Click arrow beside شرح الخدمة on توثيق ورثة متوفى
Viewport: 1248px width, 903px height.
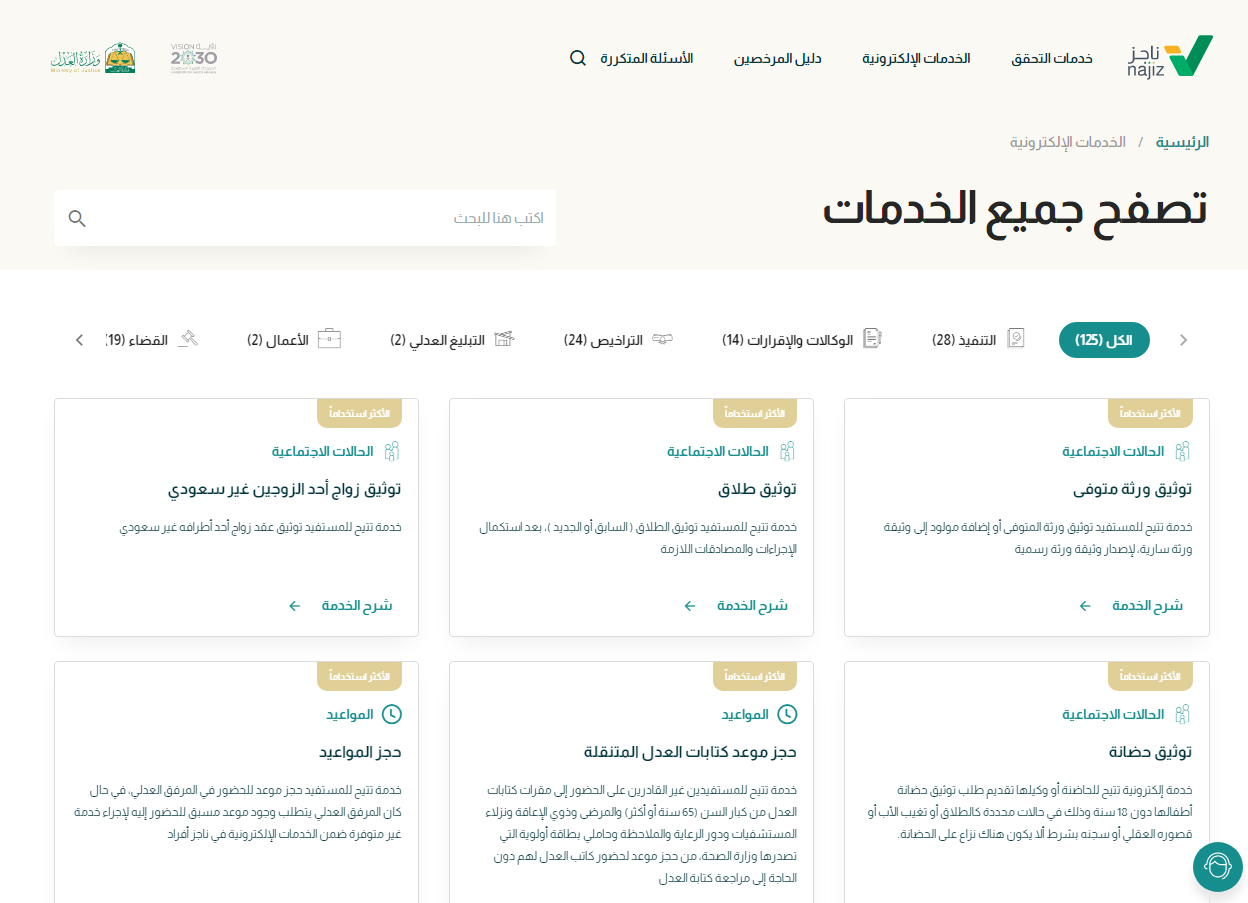pyautogui.click(x=1085, y=606)
